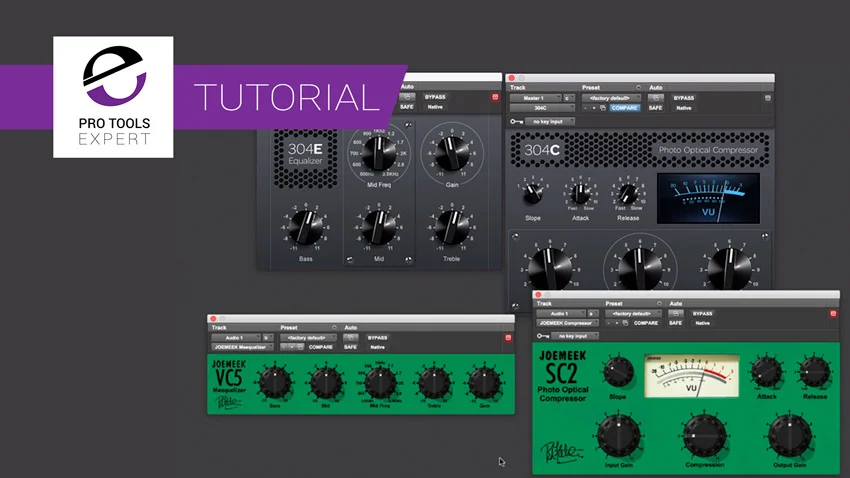Click the key input icon in SC2 window
Screen dimensions: 850x478
click(x=543, y=336)
